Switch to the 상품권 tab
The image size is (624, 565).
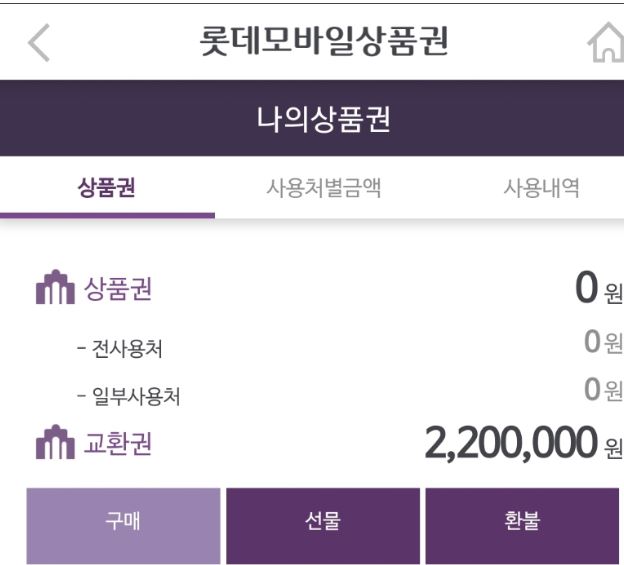107,188
